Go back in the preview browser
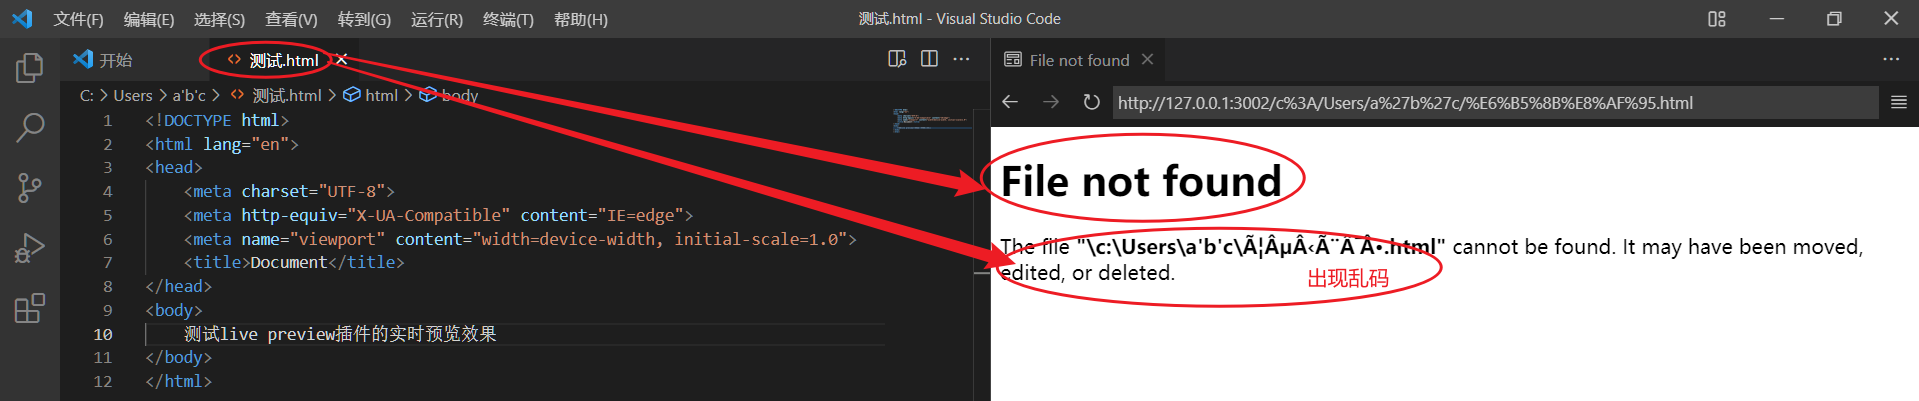 click(1010, 102)
